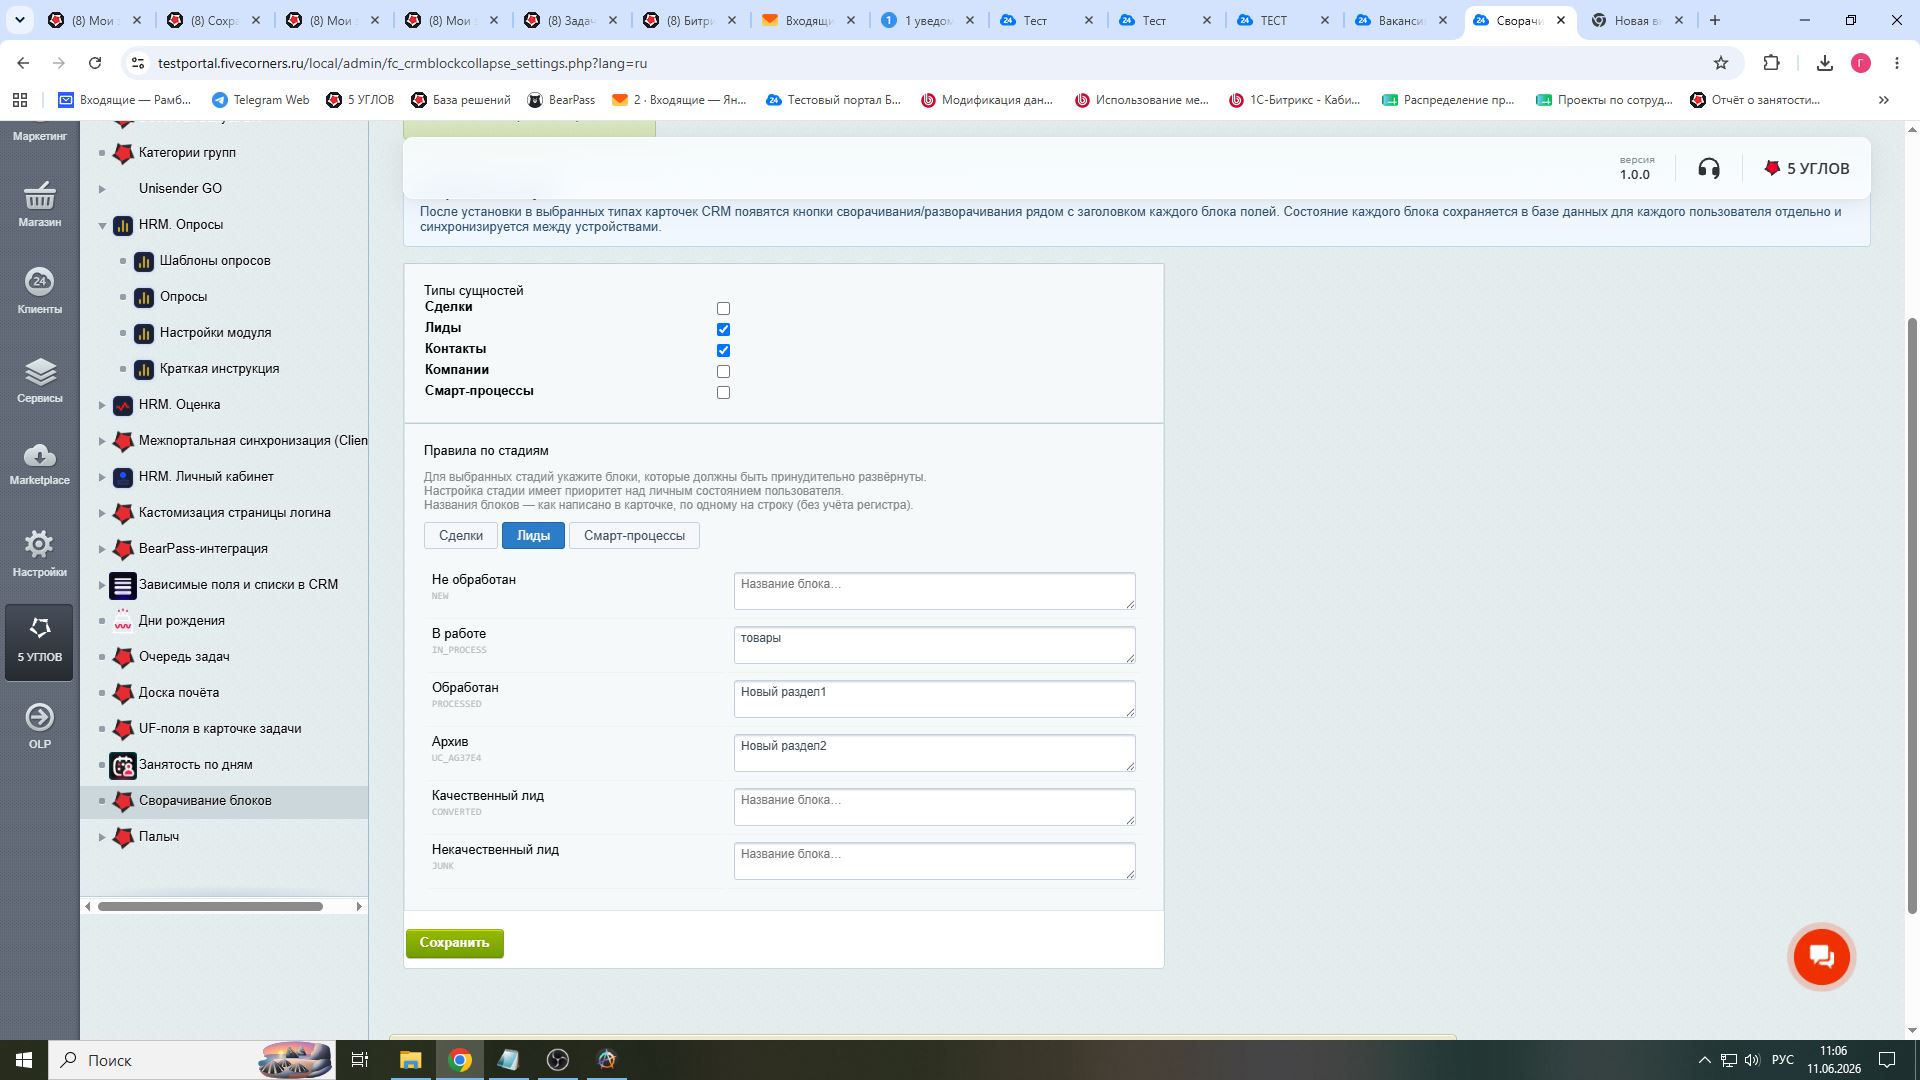Switch to the Смарт-процессы stage tab
The height and width of the screenshot is (1080, 1920).
click(634, 535)
